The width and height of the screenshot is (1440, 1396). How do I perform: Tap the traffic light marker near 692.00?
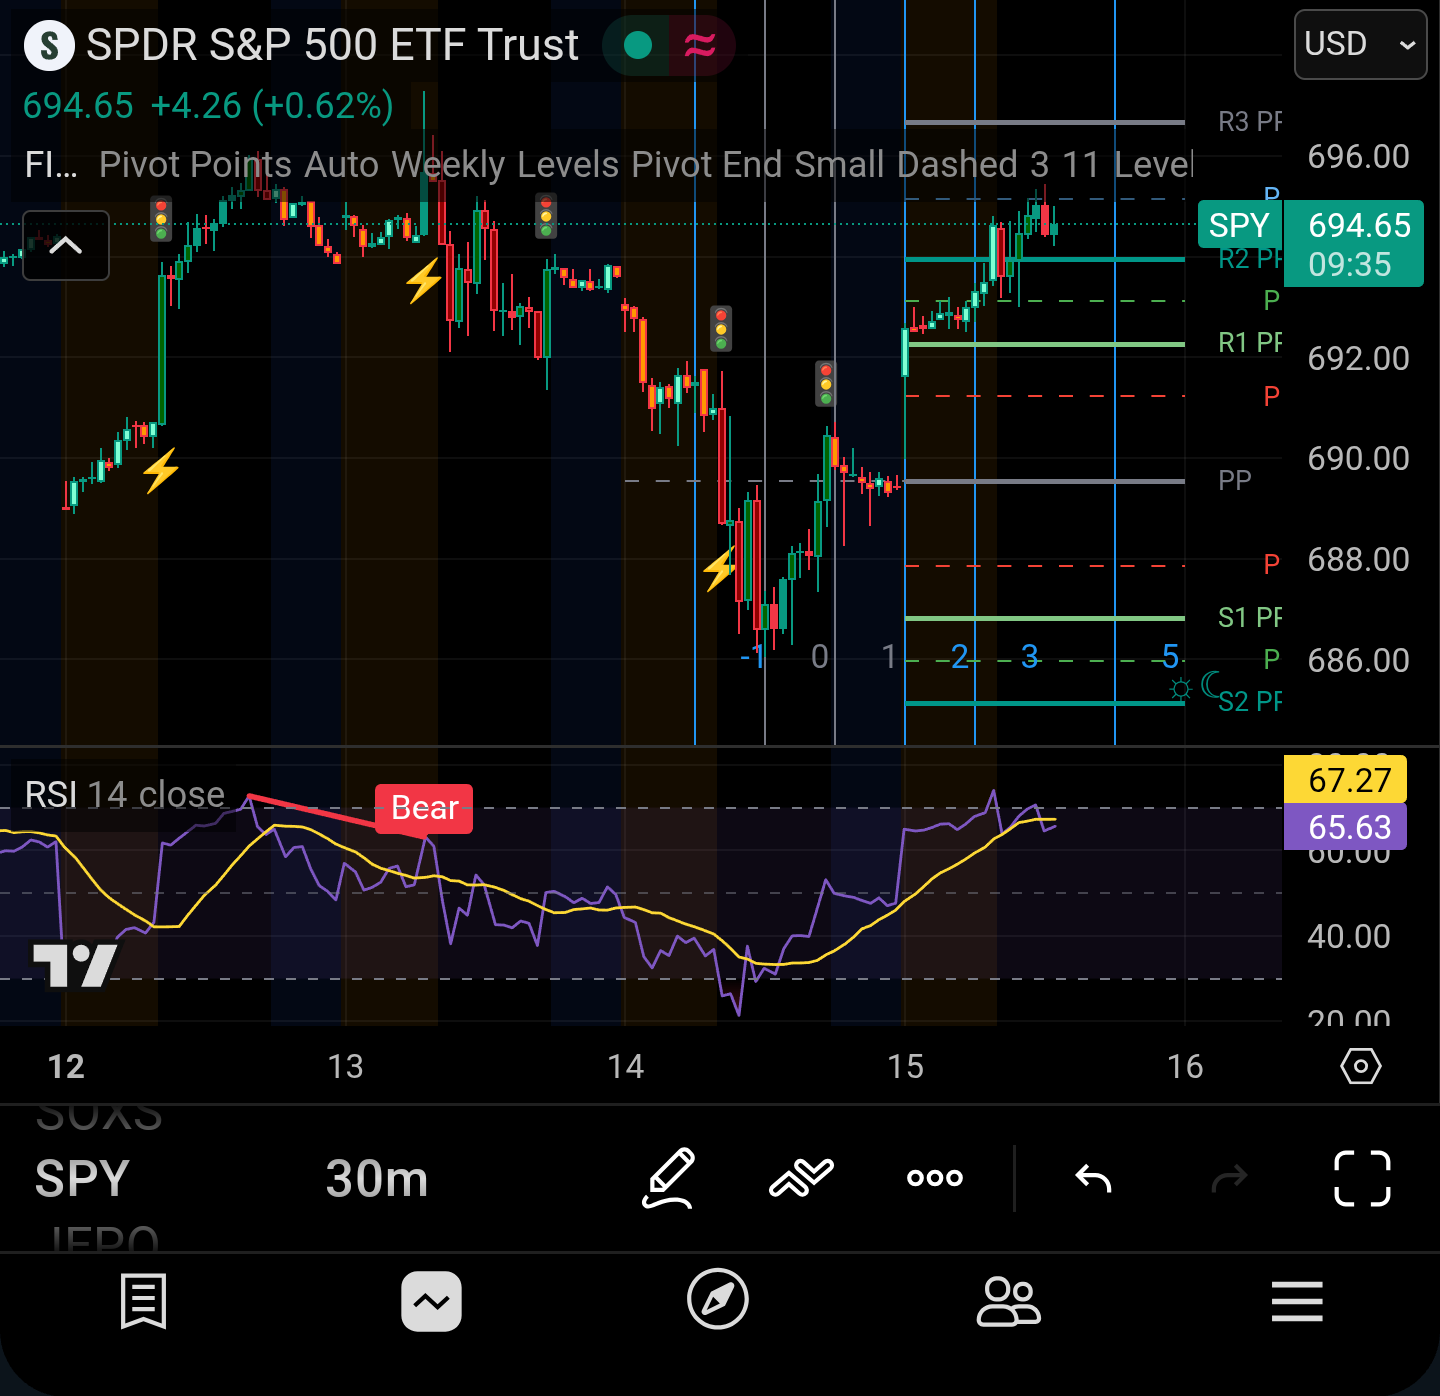[x=721, y=329]
